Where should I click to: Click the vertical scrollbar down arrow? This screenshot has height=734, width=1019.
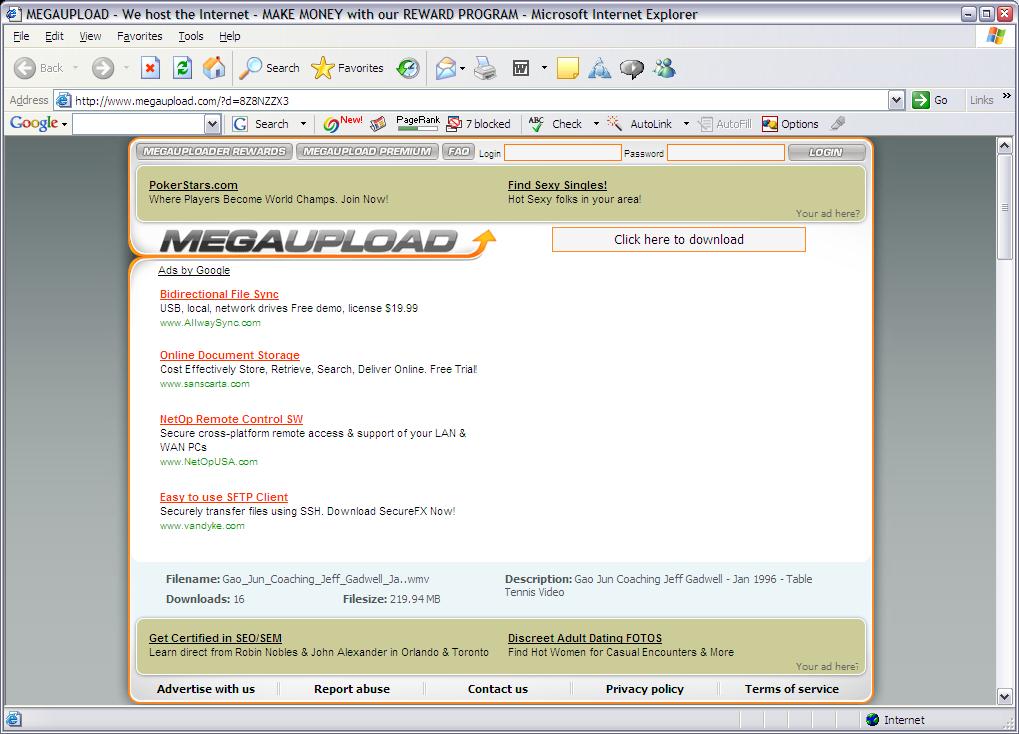[x=1005, y=697]
